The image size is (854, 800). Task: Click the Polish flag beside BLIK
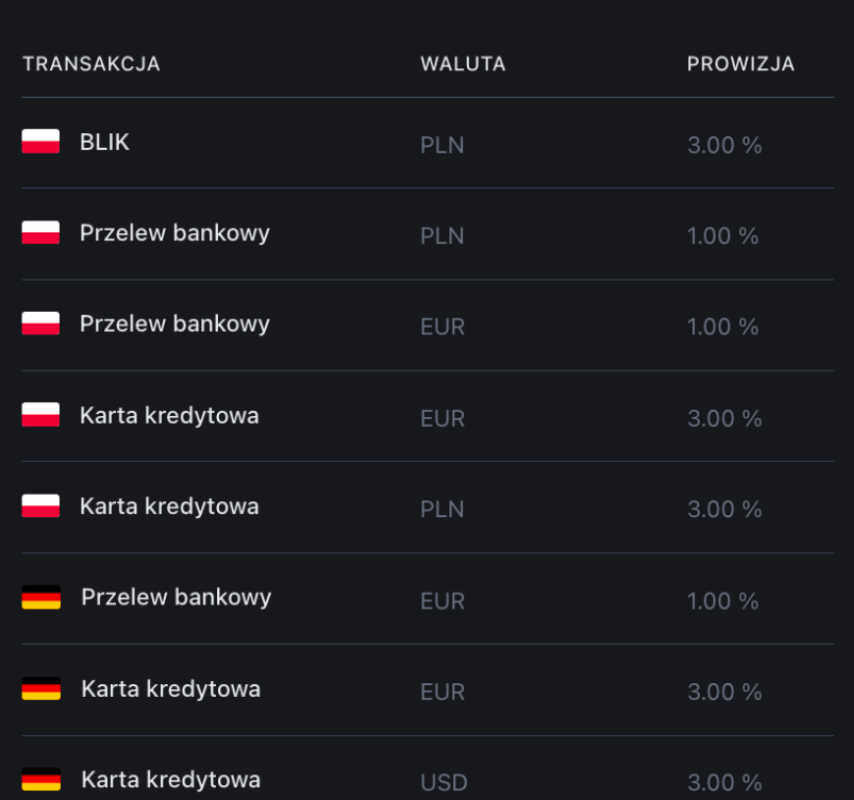[x=41, y=142]
